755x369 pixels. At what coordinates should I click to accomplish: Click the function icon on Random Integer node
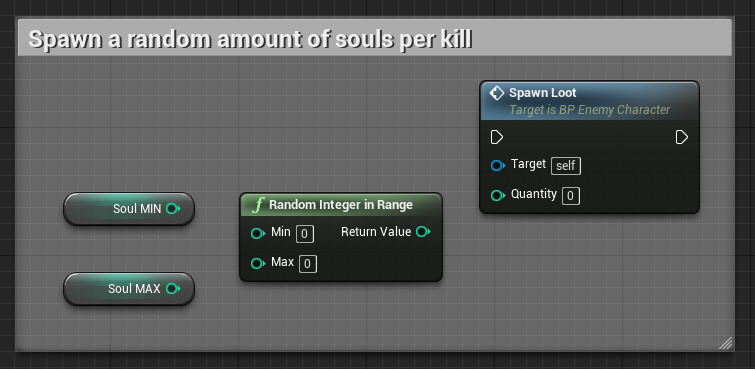[x=259, y=205]
